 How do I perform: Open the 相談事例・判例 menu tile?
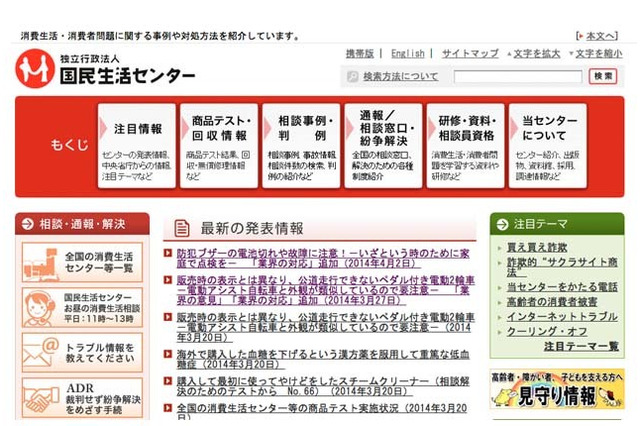point(301,146)
